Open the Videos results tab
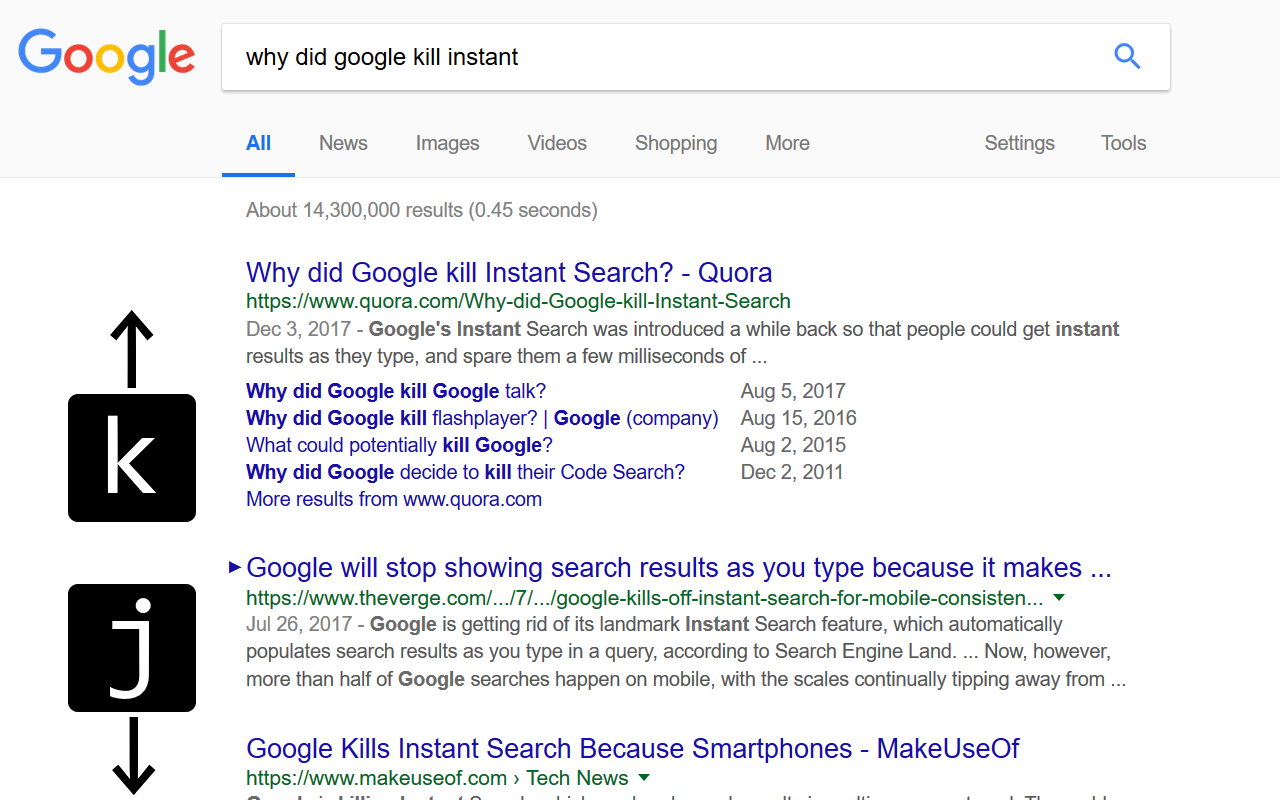This screenshot has width=1280, height=800. pos(557,143)
